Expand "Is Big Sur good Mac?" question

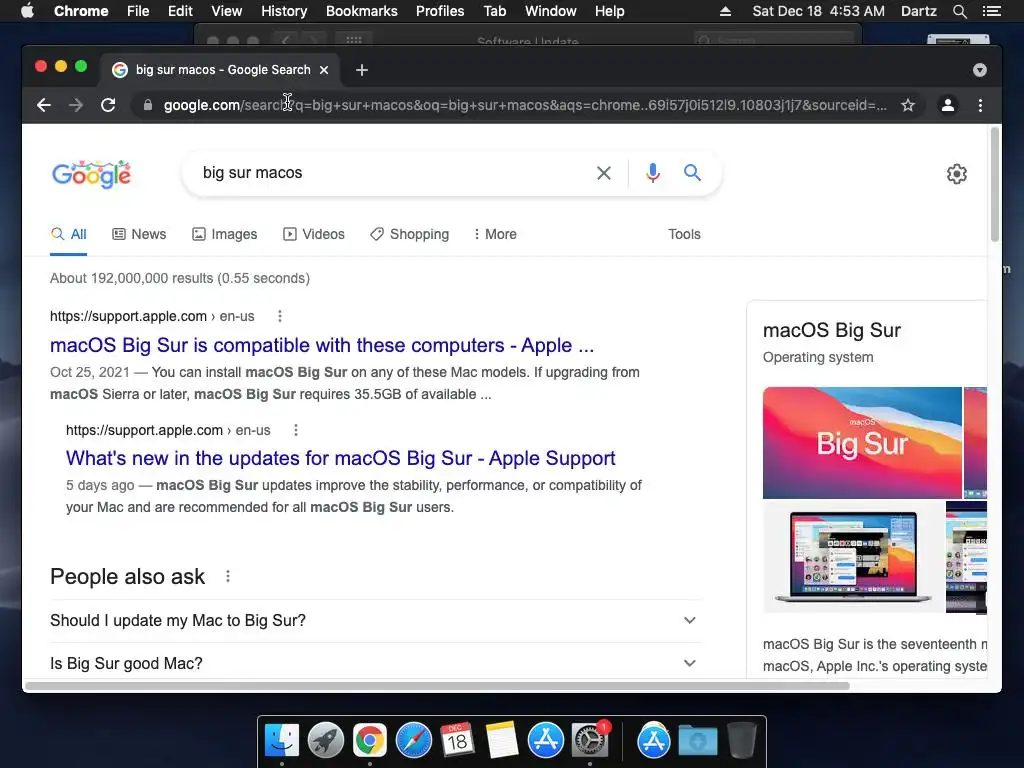pyautogui.click(x=376, y=663)
